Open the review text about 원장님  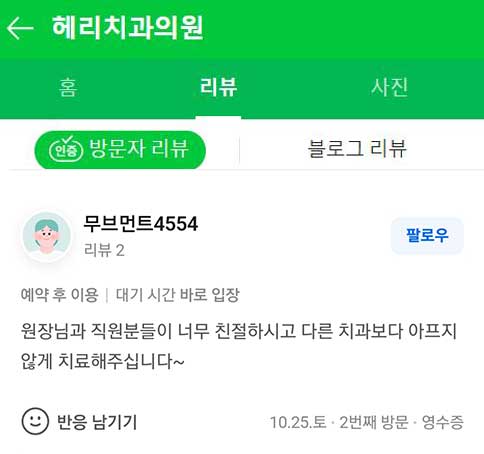[238, 346]
